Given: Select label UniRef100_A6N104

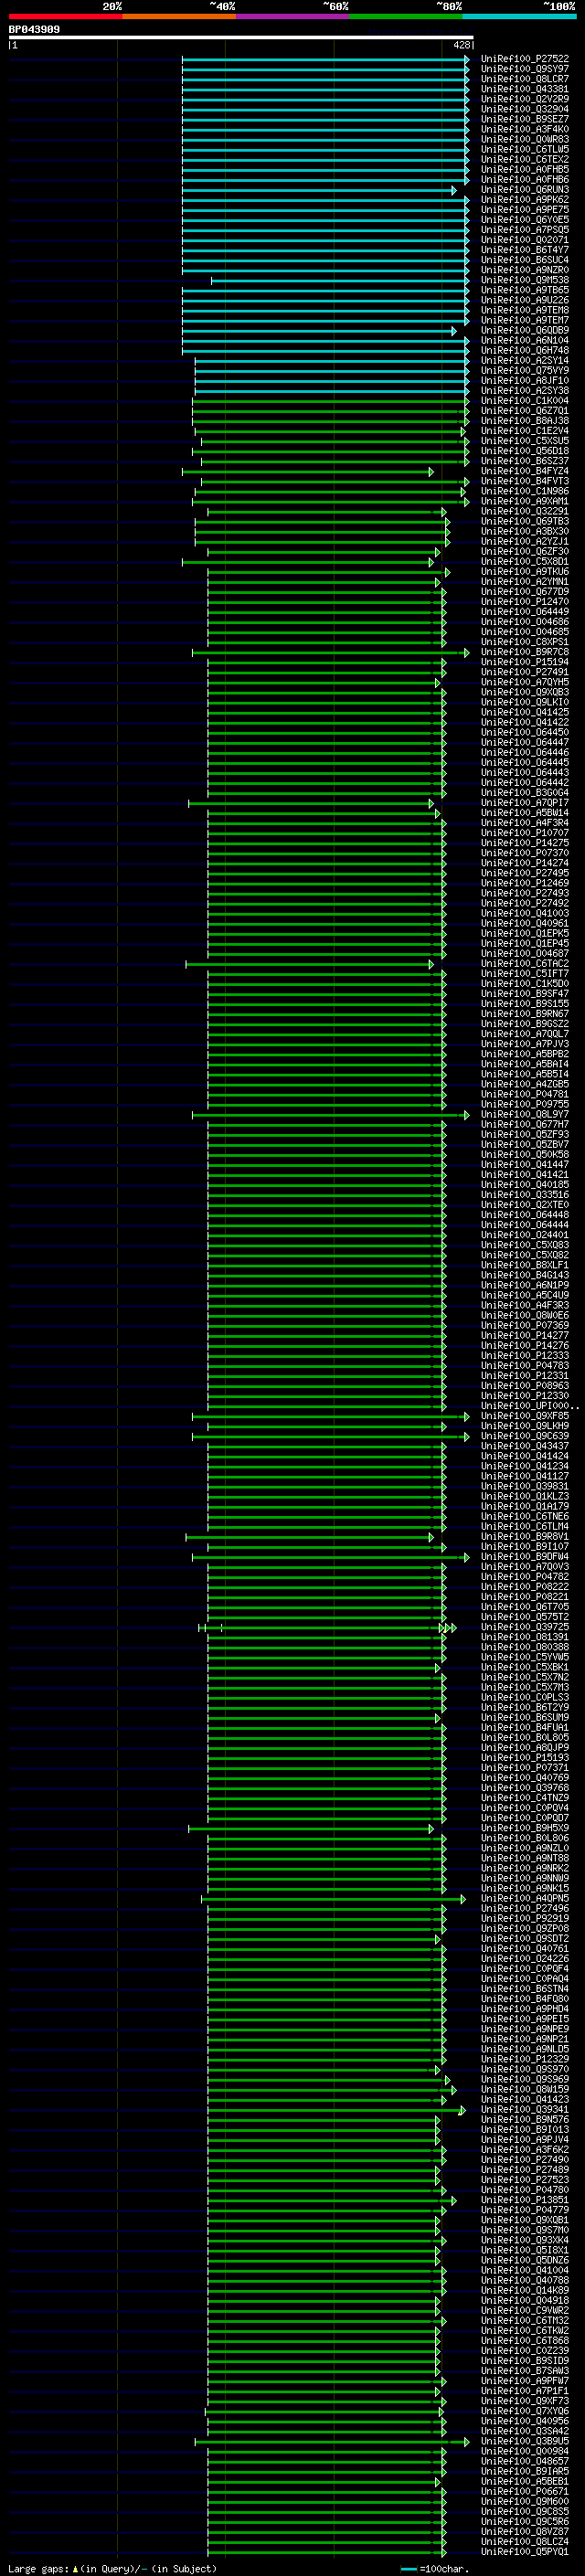Looking at the screenshot, I should (x=524, y=341).
